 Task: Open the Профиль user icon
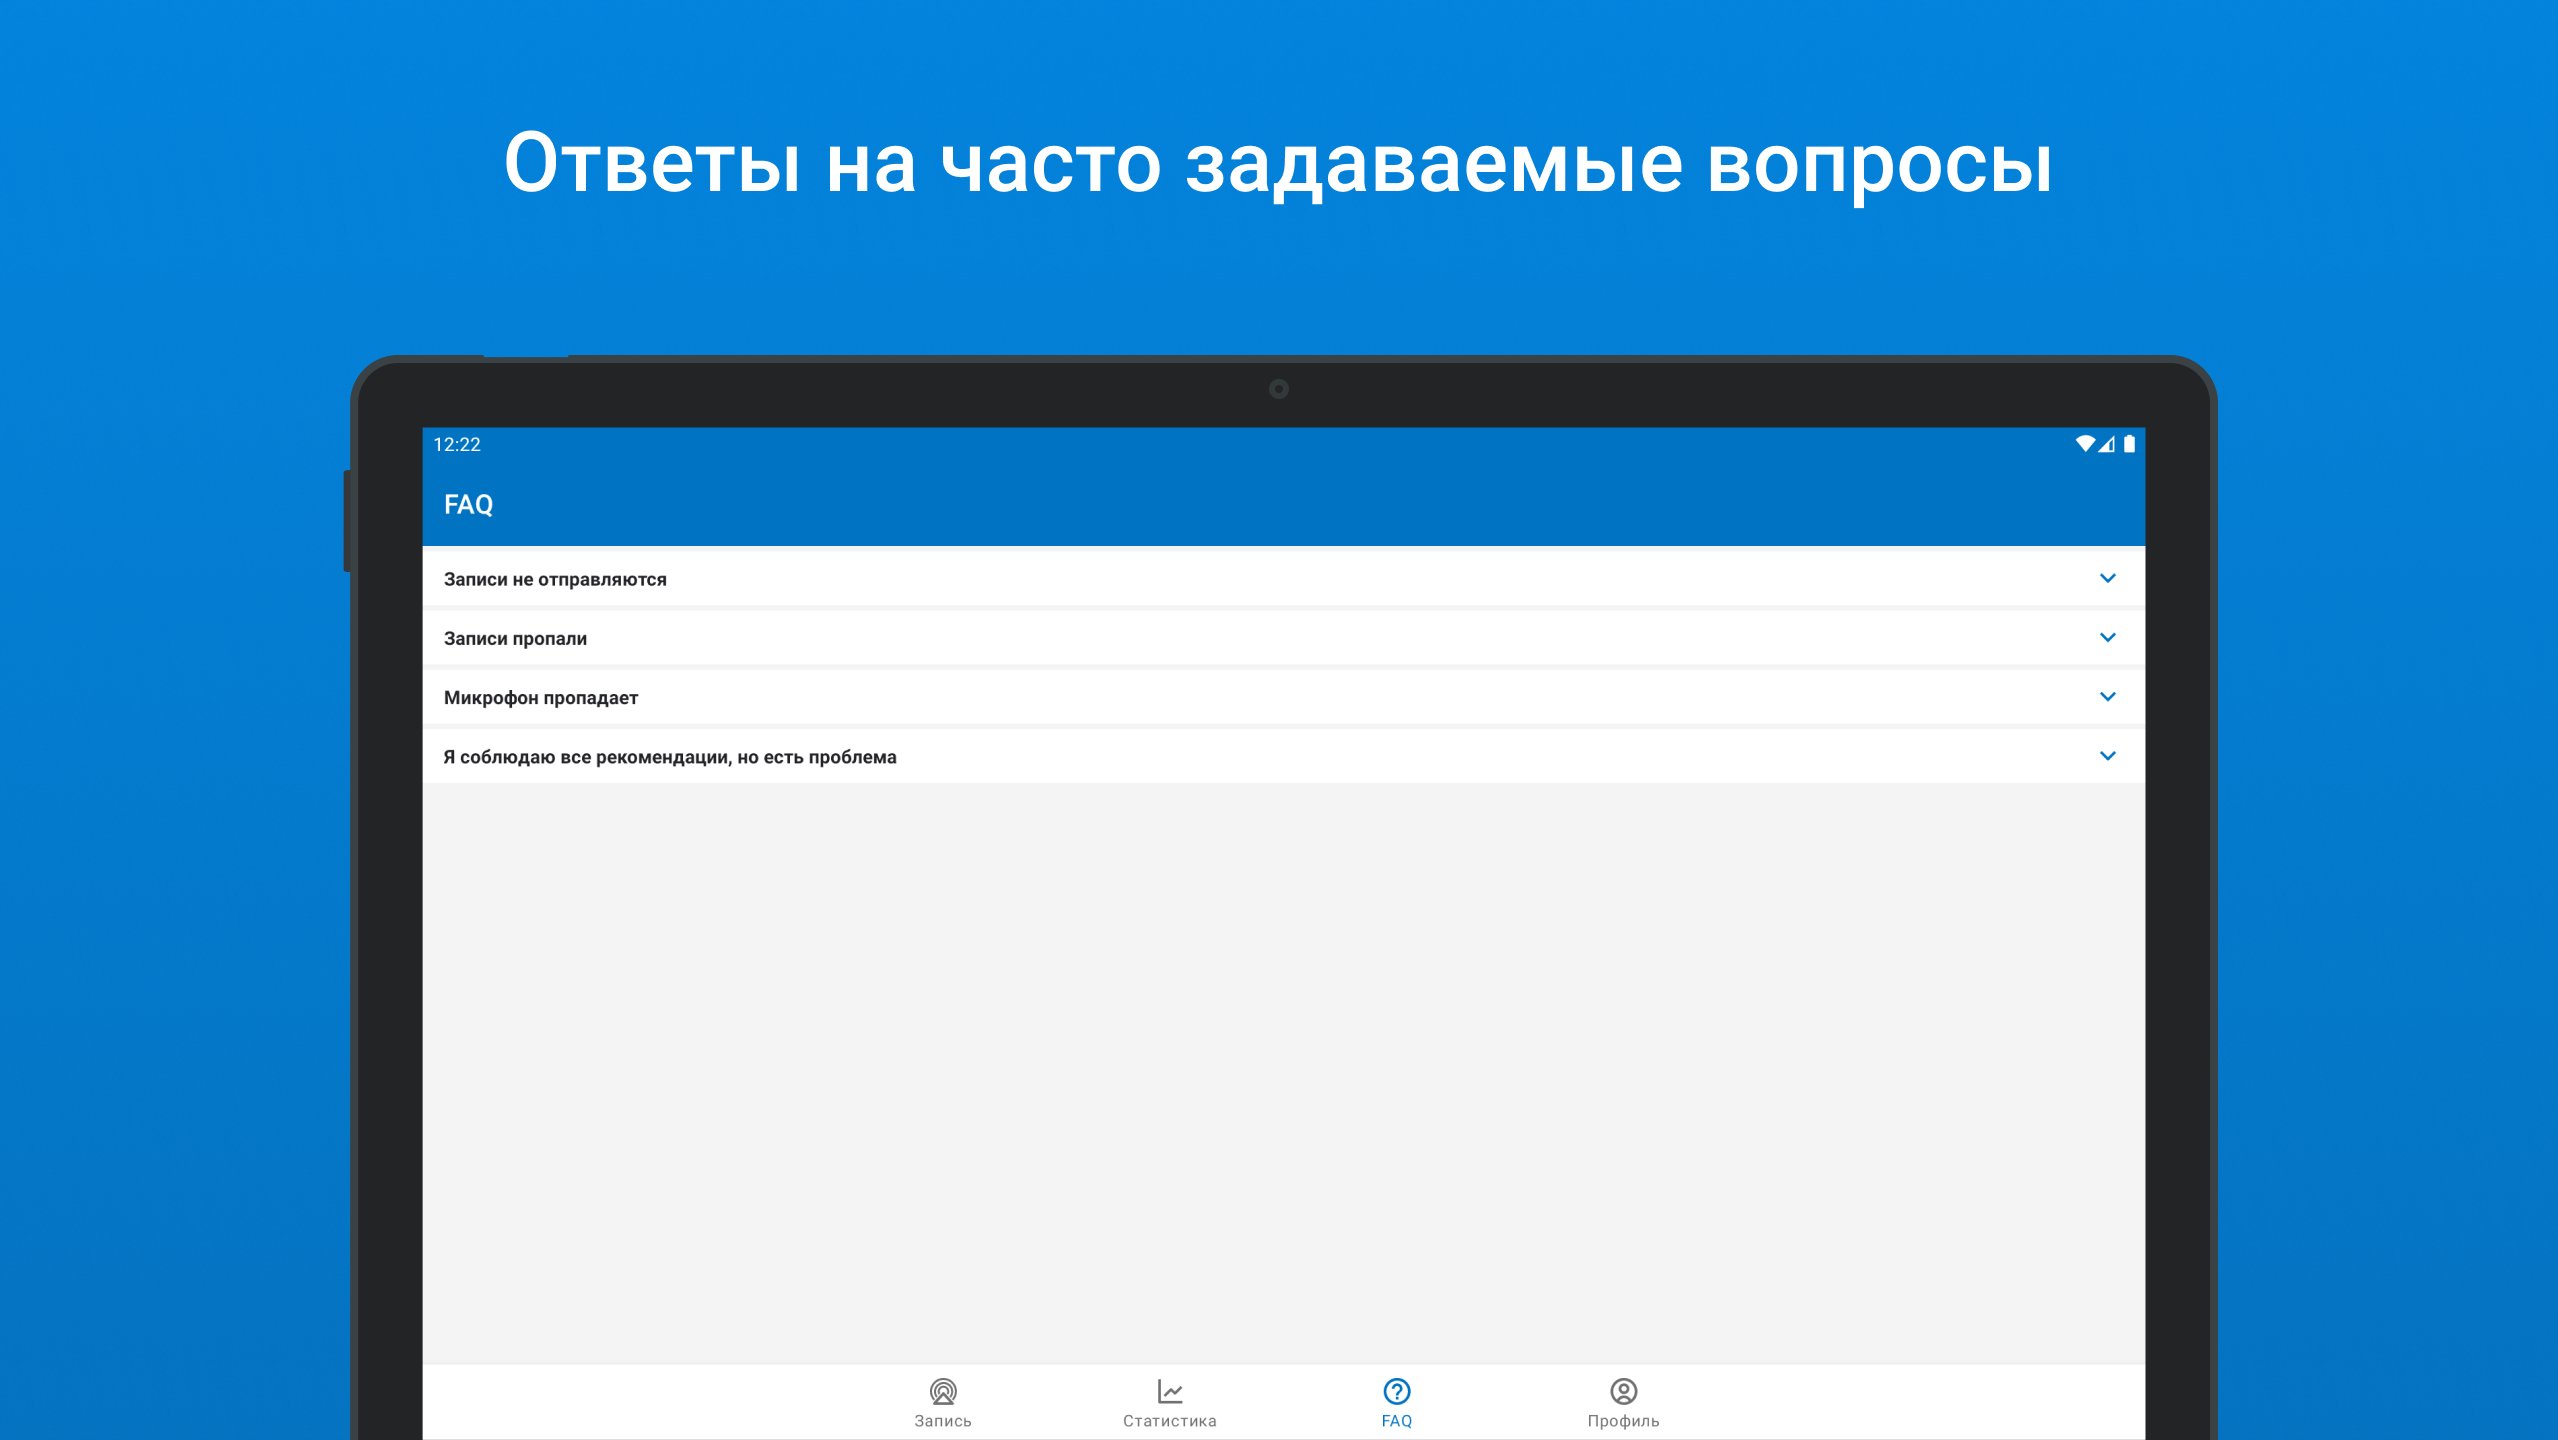(x=1622, y=1390)
